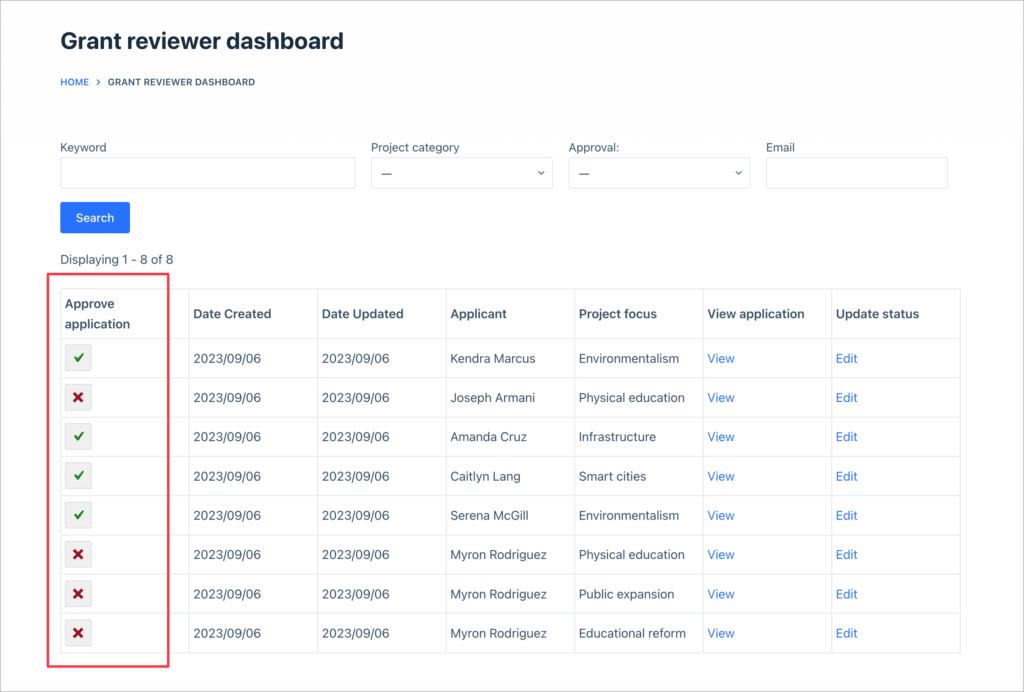Viewport: 1024px width, 692px height.
Task: Open the Approval dropdown
Action: [x=659, y=173]
